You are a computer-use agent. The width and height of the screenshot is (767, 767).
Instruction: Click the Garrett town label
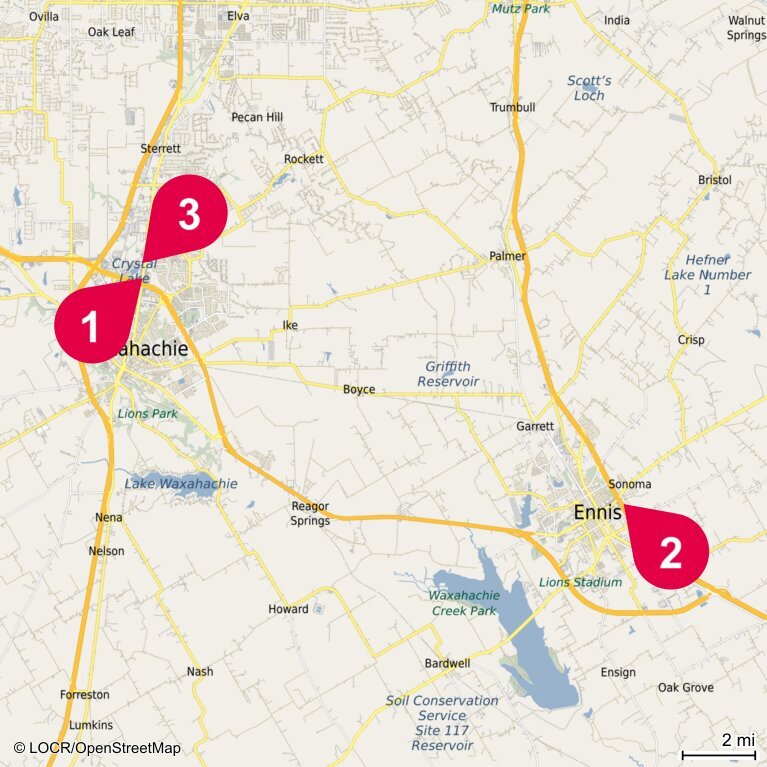coord(535,426)
